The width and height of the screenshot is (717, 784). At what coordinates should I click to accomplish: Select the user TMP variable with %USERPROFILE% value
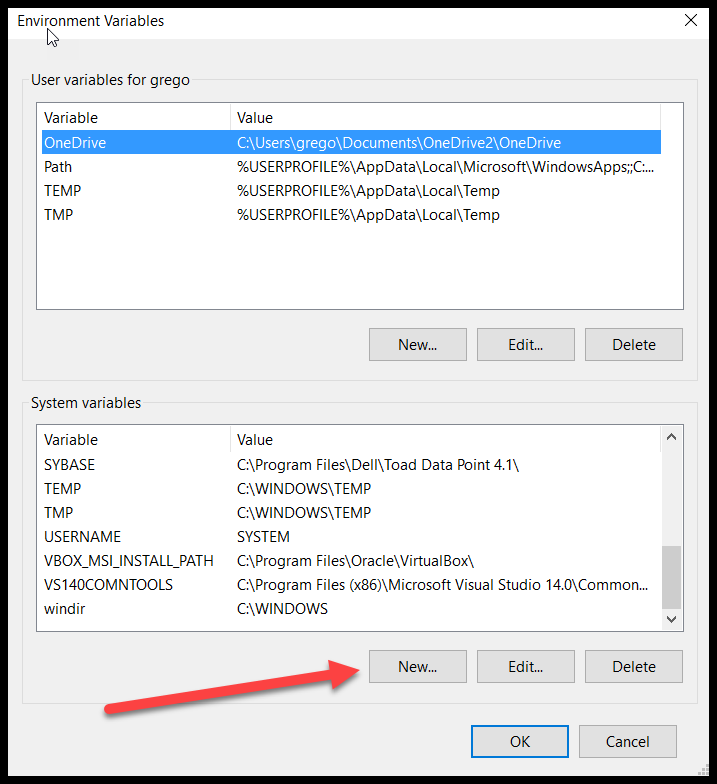351,214
